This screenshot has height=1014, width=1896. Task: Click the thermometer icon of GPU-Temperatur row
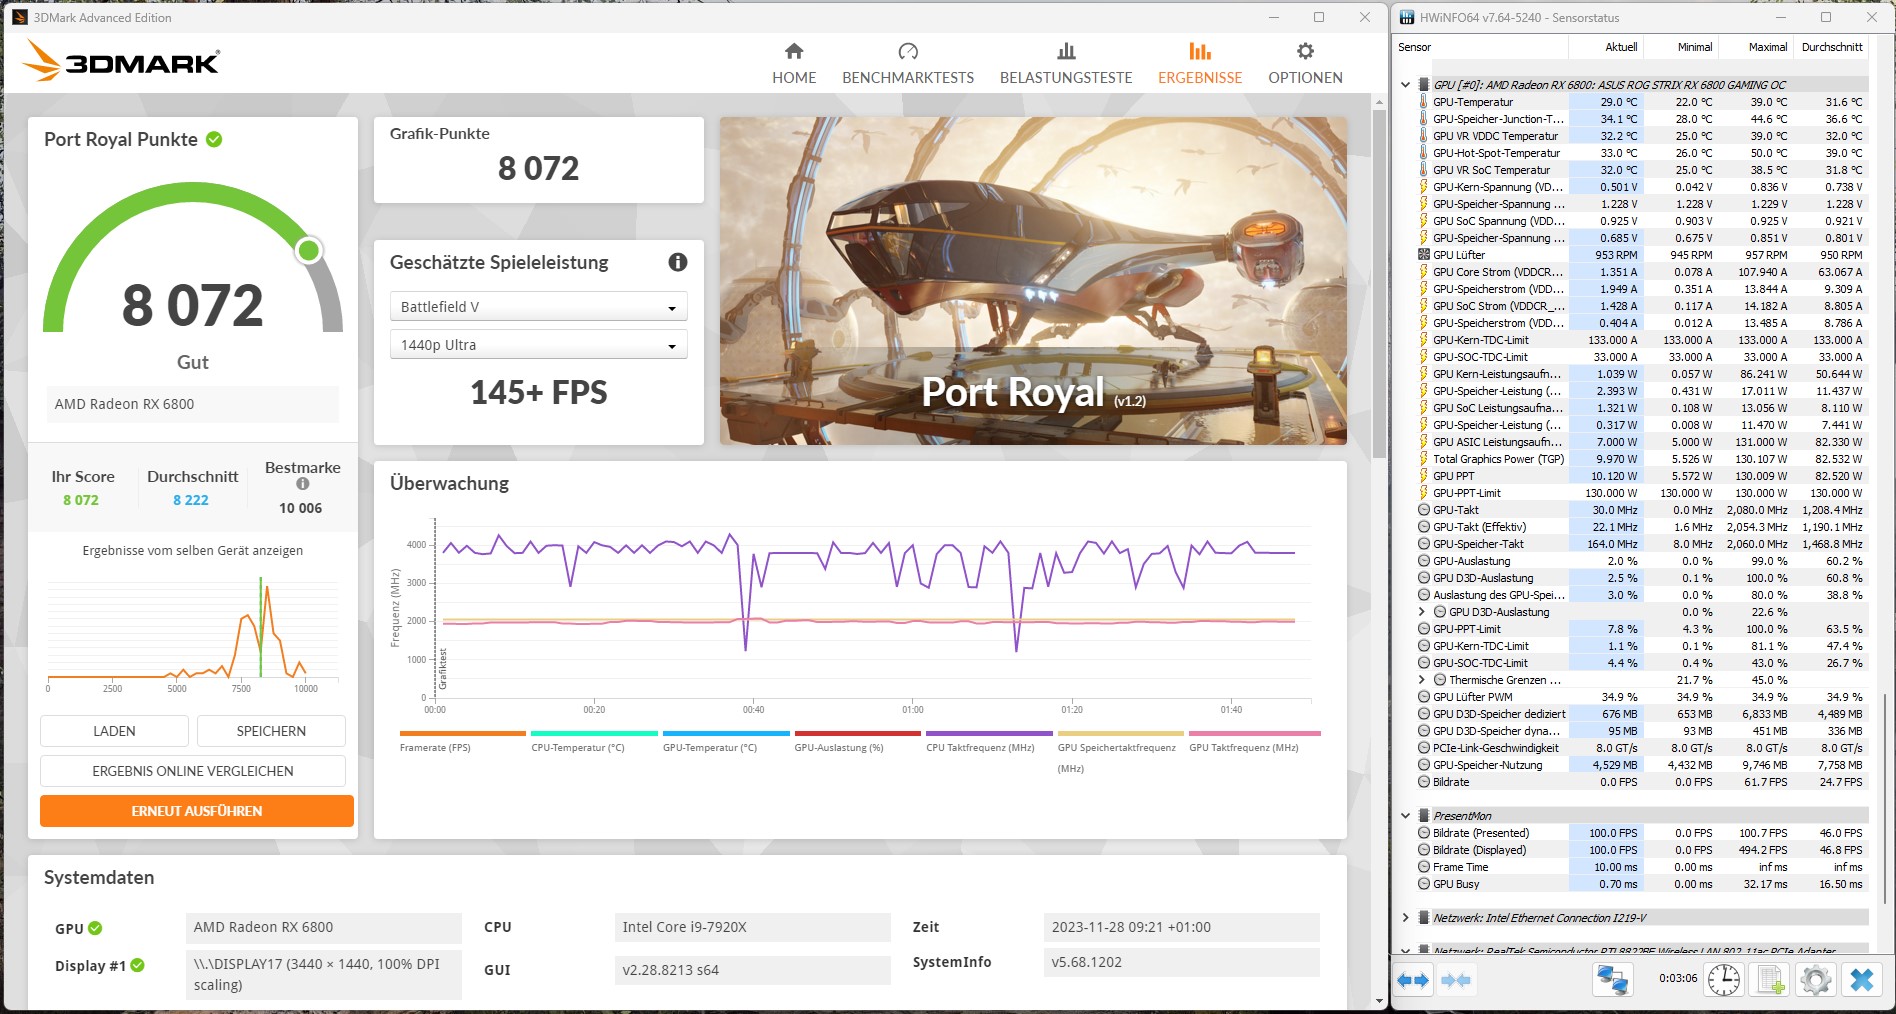click(x=1423, y=102)
